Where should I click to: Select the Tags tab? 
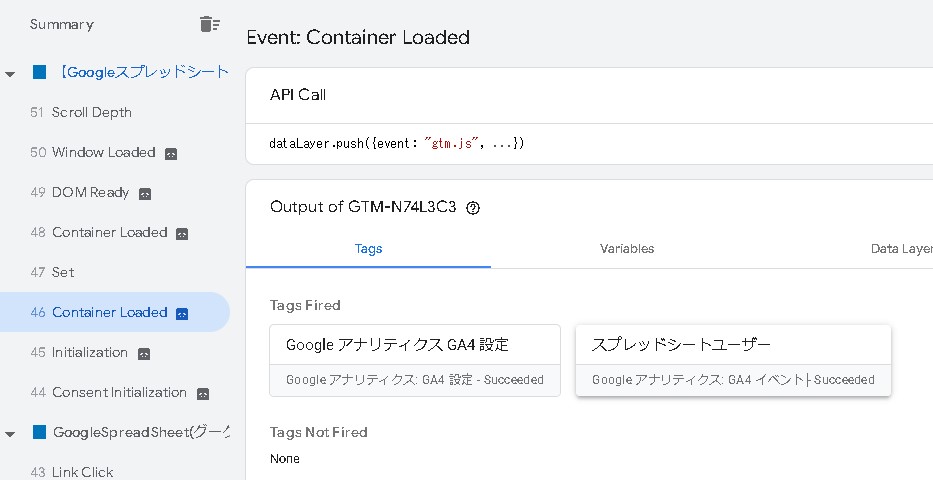pyautogui.click(x=368, y=249)
